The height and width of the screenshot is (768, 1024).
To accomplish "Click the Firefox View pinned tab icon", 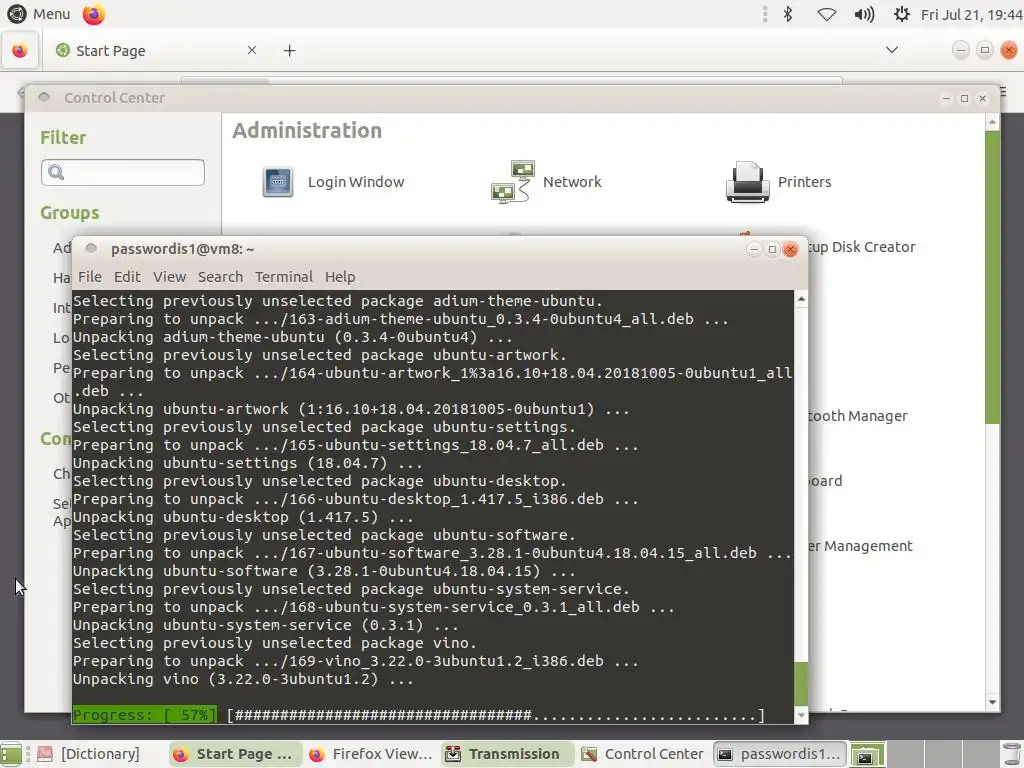I will pos(20,51).
